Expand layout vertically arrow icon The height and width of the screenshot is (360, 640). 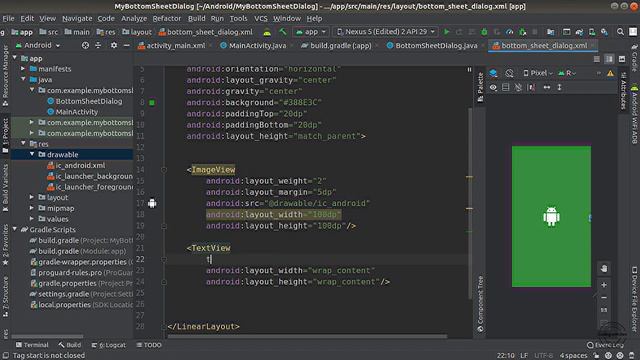click(x=559, y=87)
